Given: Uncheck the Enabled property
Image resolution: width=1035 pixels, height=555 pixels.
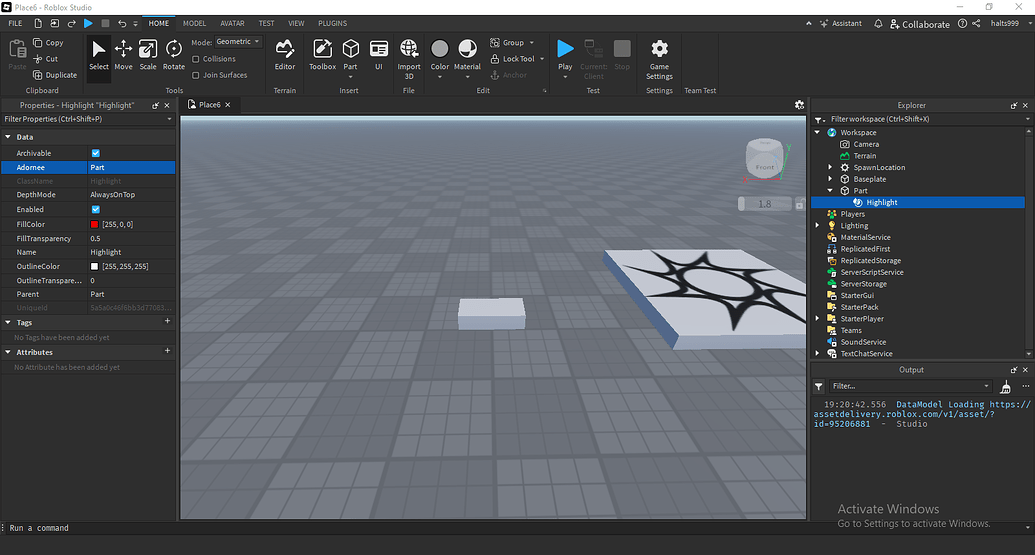Looking at the screenshot, I should [96, 209].
